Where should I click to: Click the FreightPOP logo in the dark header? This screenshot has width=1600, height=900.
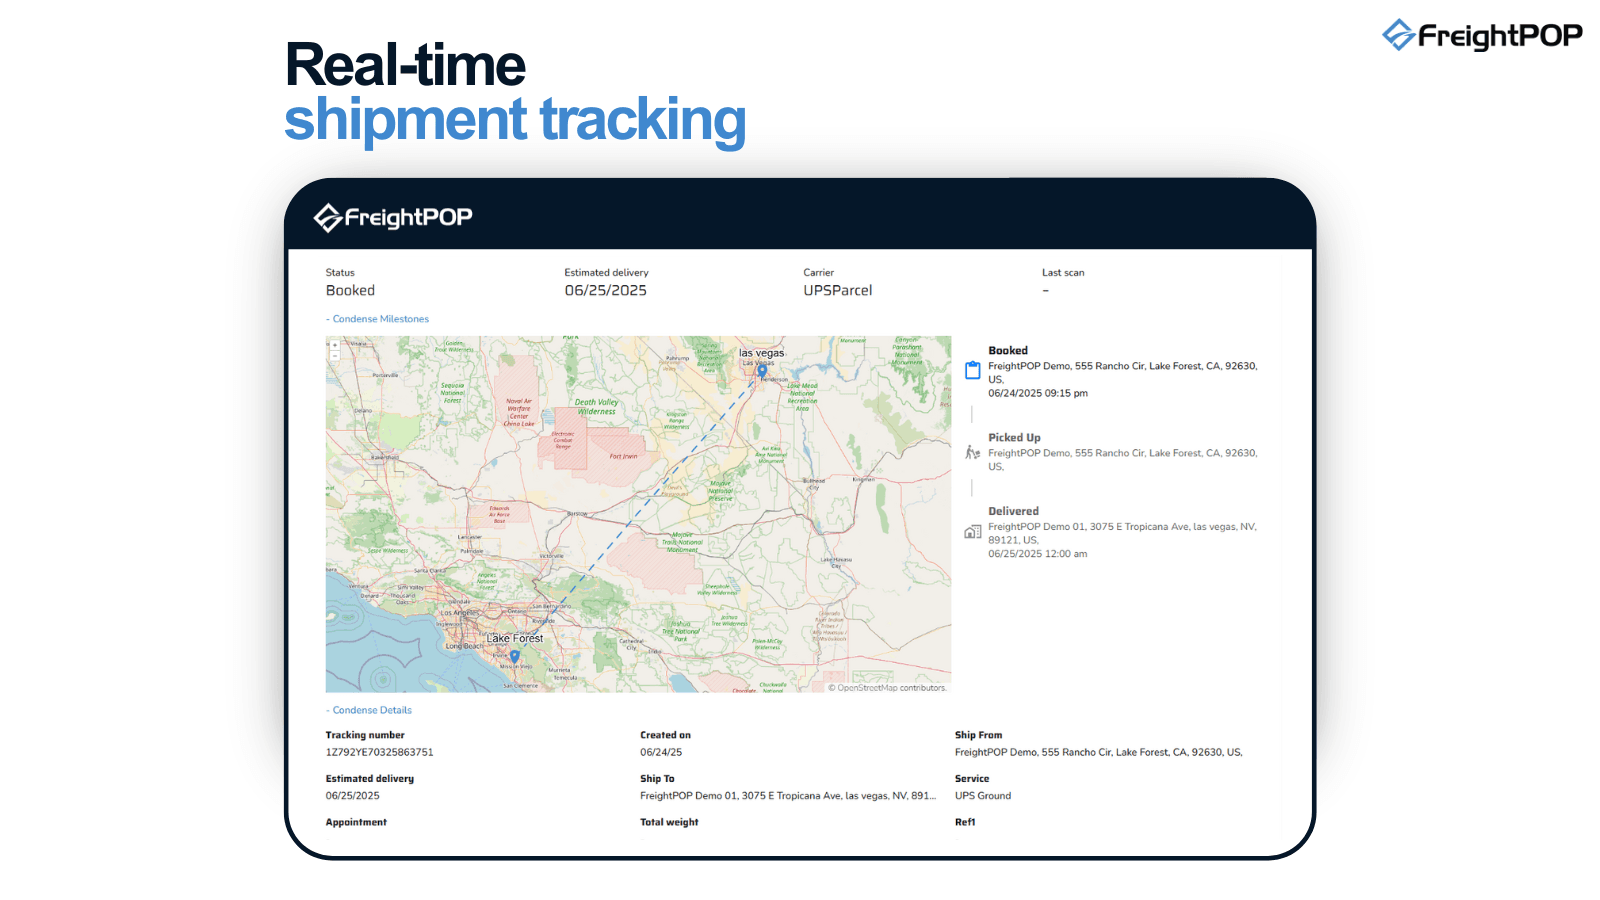coord(392,216)
